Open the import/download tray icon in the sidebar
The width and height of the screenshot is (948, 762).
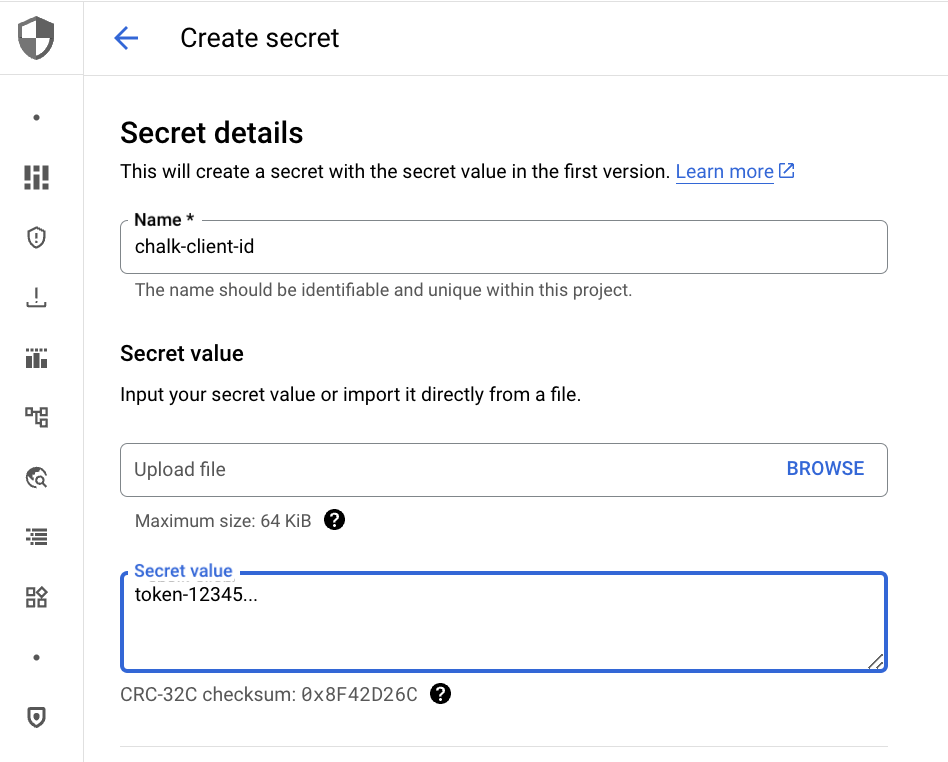coord(36,297)
